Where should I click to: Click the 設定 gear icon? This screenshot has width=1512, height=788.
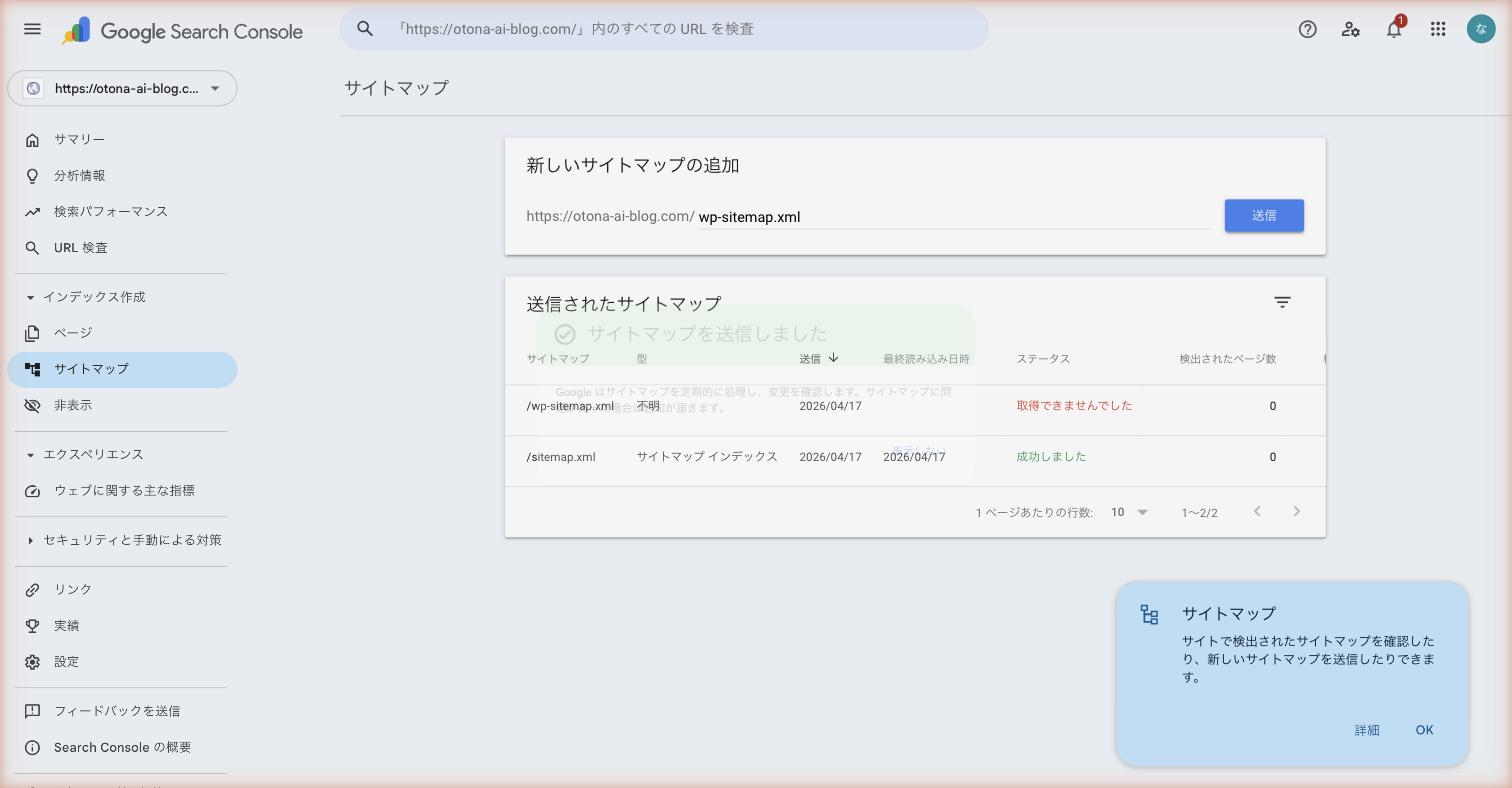click(x=32, y=662)
